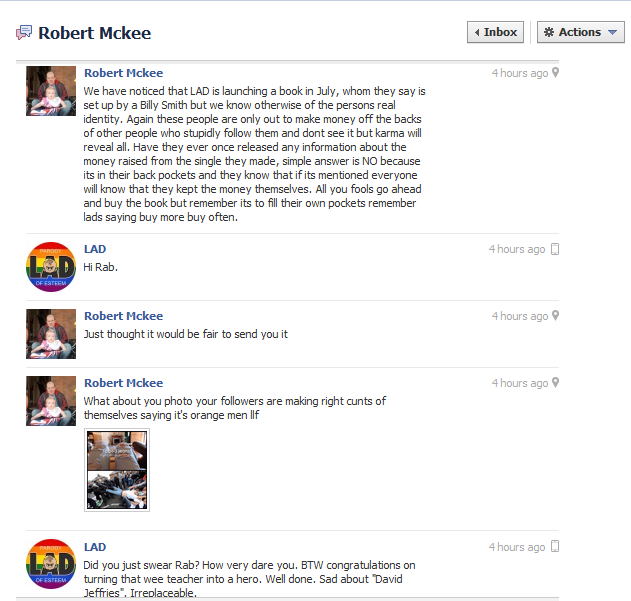This screenshot has height=601, width=631.
Task: Open Robert Mckee's profile from first message
Action: [x=124, y=73]
